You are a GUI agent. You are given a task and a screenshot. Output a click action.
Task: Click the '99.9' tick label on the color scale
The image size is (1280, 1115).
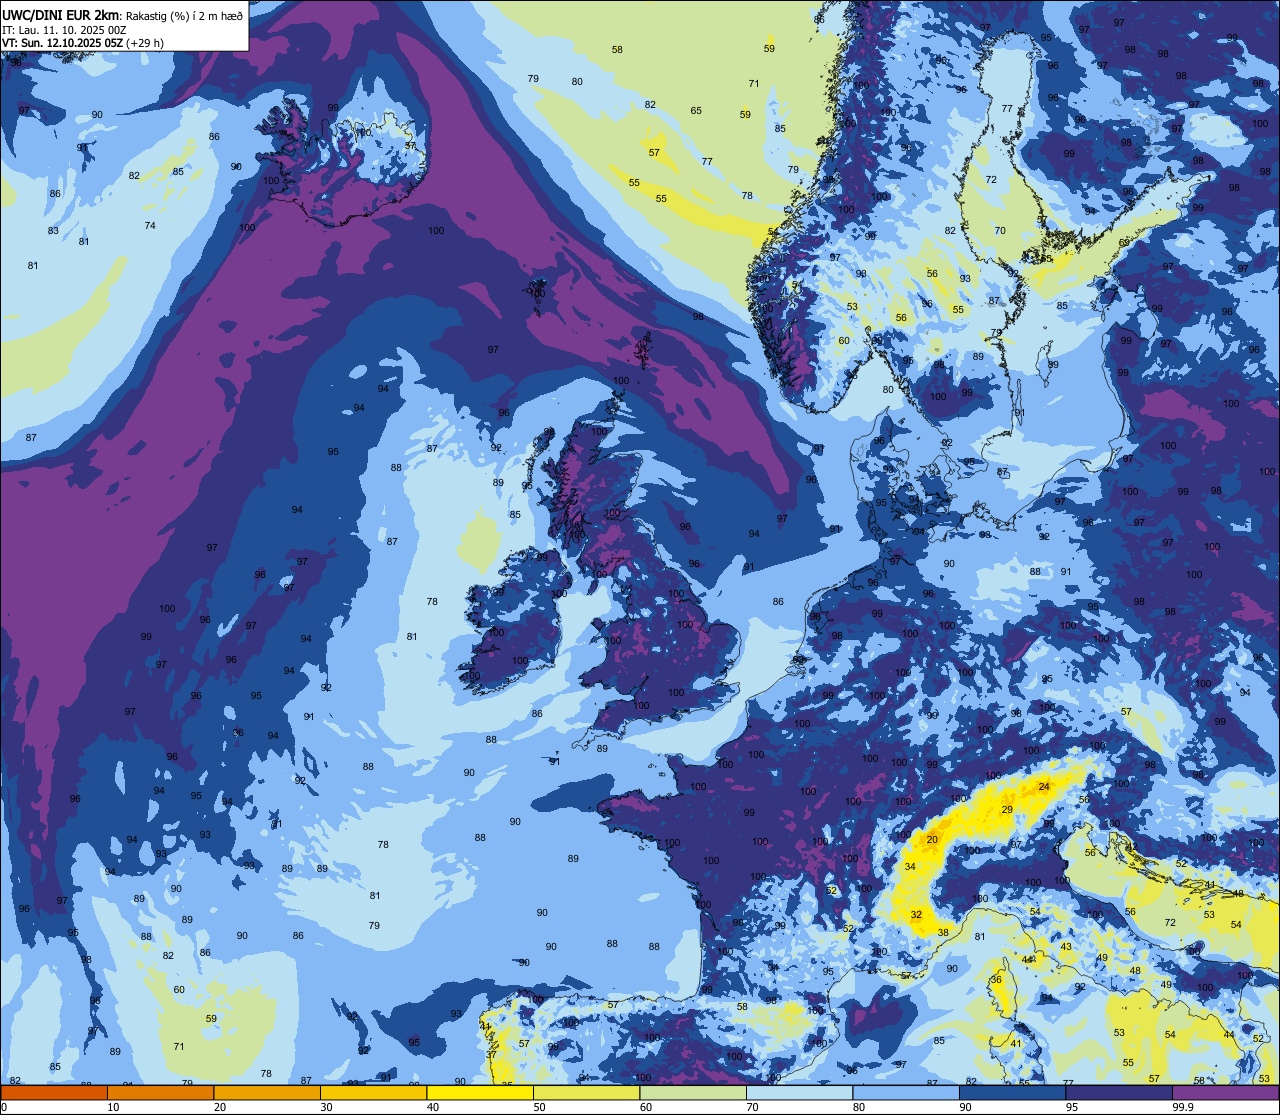(1183, 1107)
